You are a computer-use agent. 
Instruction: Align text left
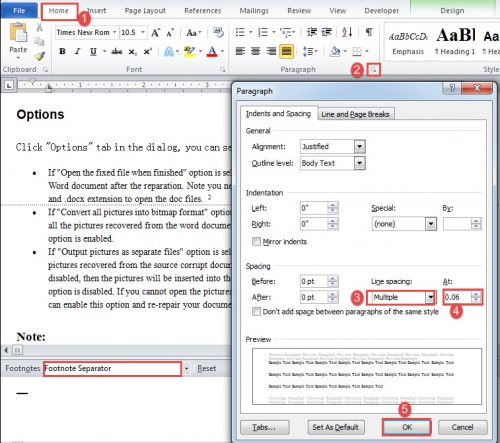240,51
